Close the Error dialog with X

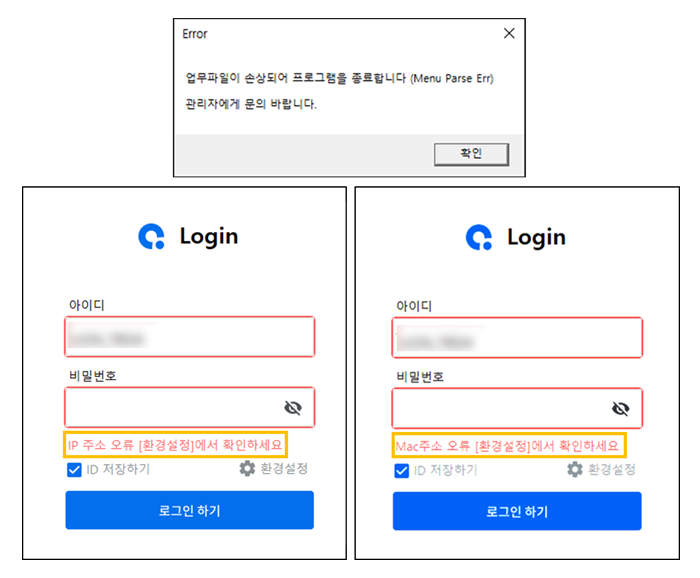coord(509,33)
